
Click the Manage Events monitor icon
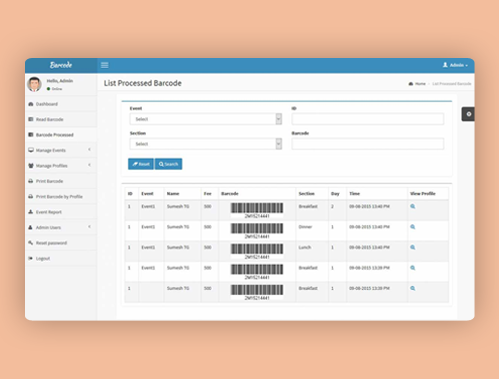coord(31,150)
